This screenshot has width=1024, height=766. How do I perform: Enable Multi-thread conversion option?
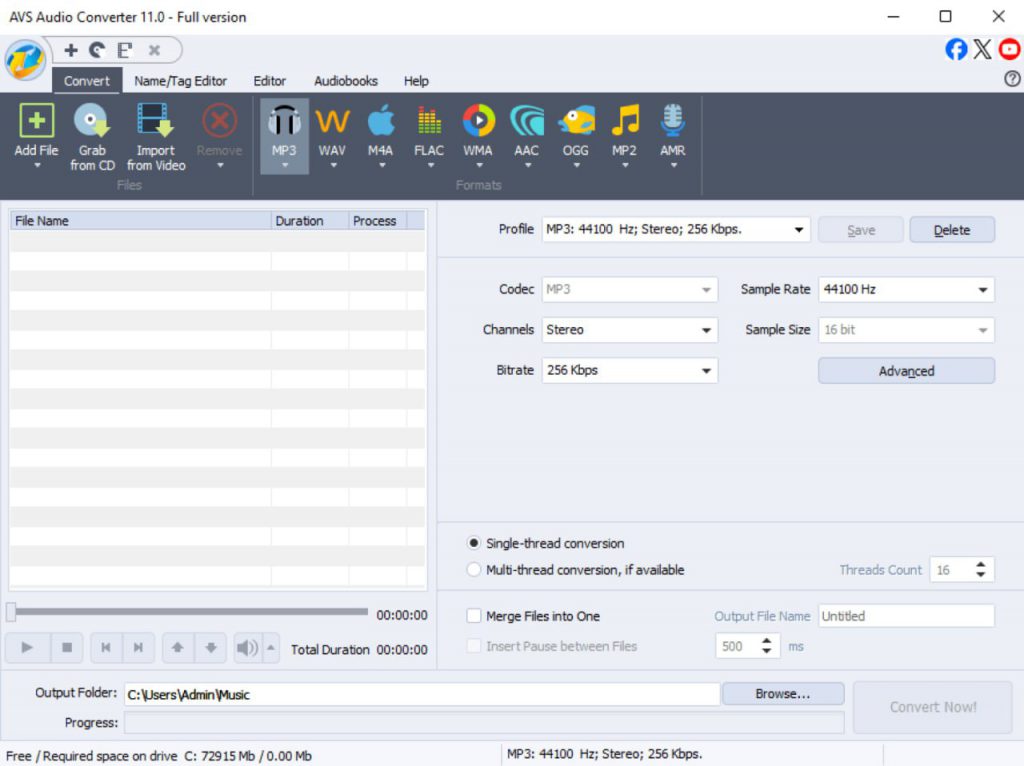pos(474,570)
